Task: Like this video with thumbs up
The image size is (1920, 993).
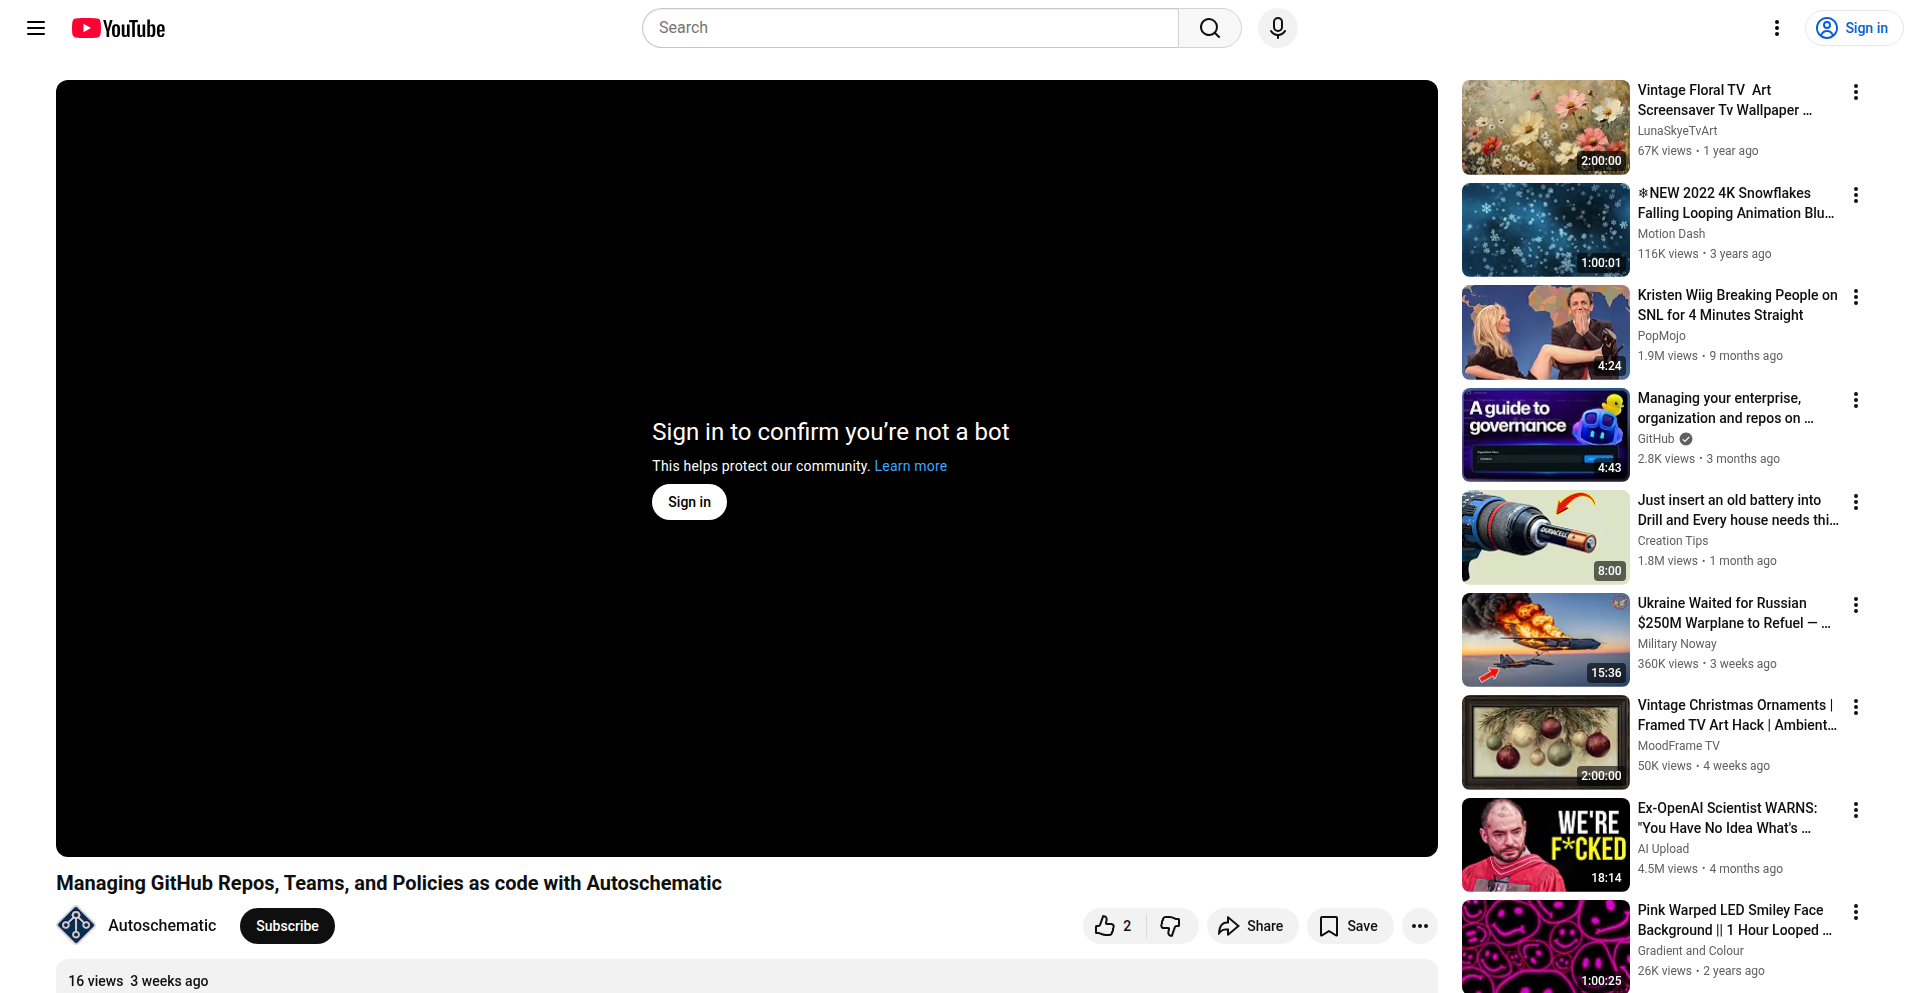Action: point(1115,926)
